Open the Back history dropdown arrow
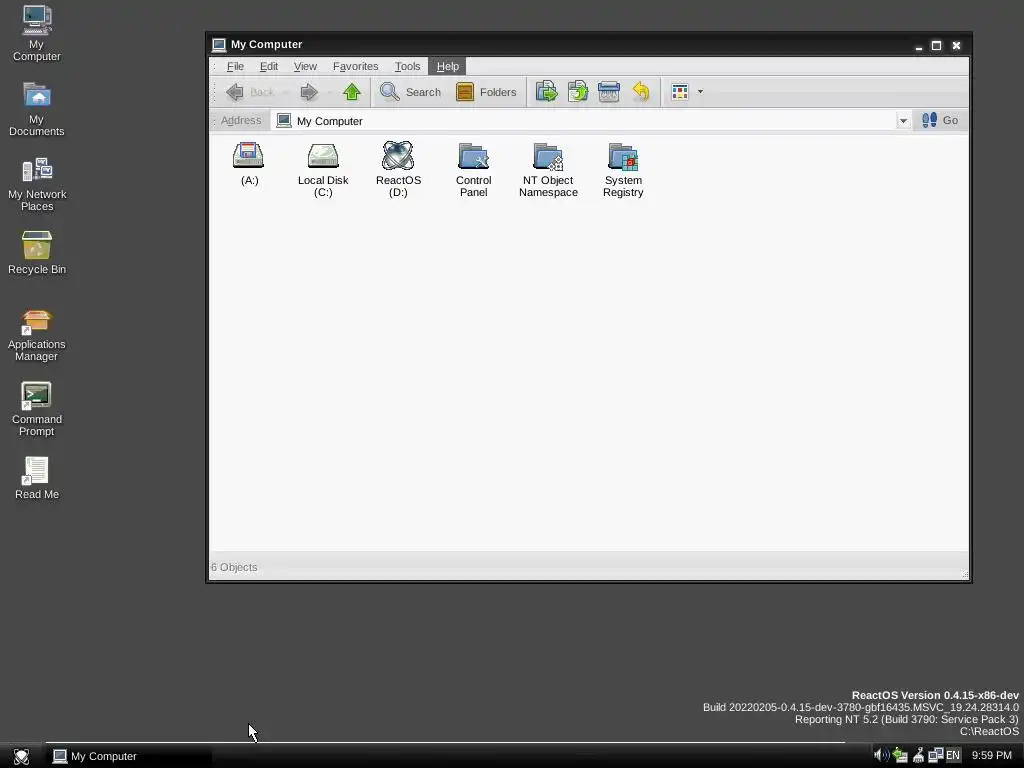 (x=286, y=92)
